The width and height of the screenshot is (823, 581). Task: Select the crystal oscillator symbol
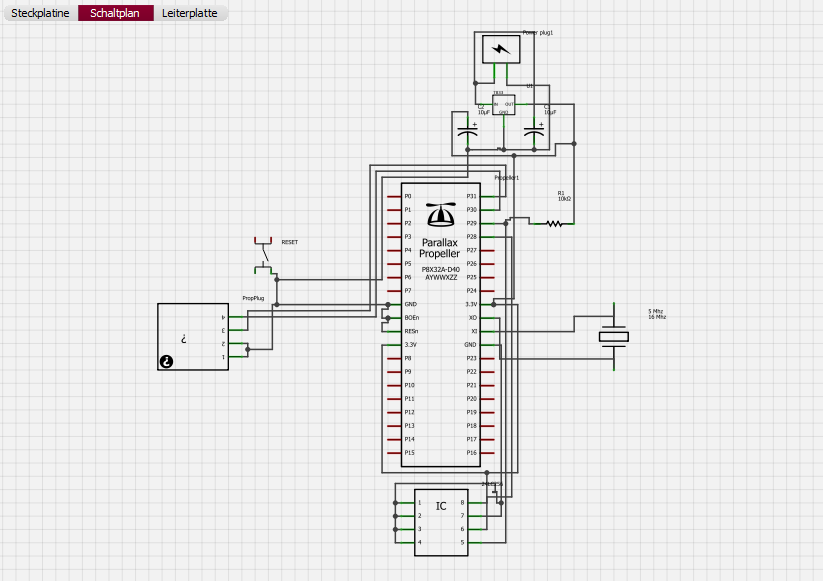point(614,337)
